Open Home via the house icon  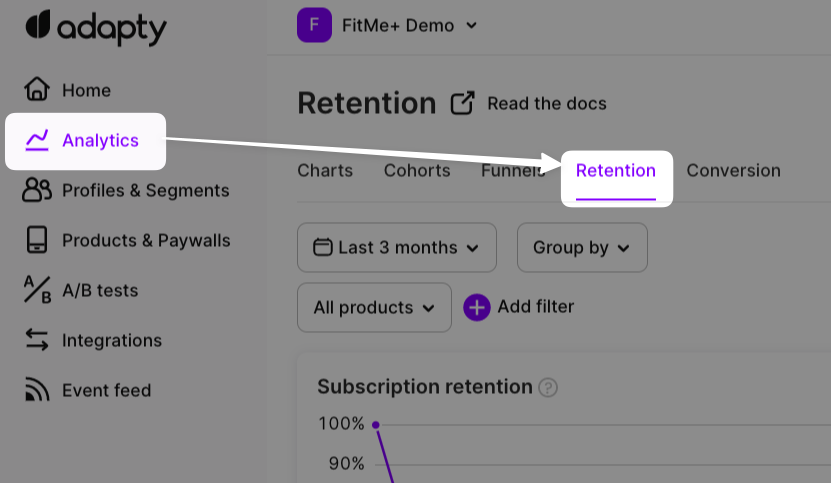pos(37,89)
